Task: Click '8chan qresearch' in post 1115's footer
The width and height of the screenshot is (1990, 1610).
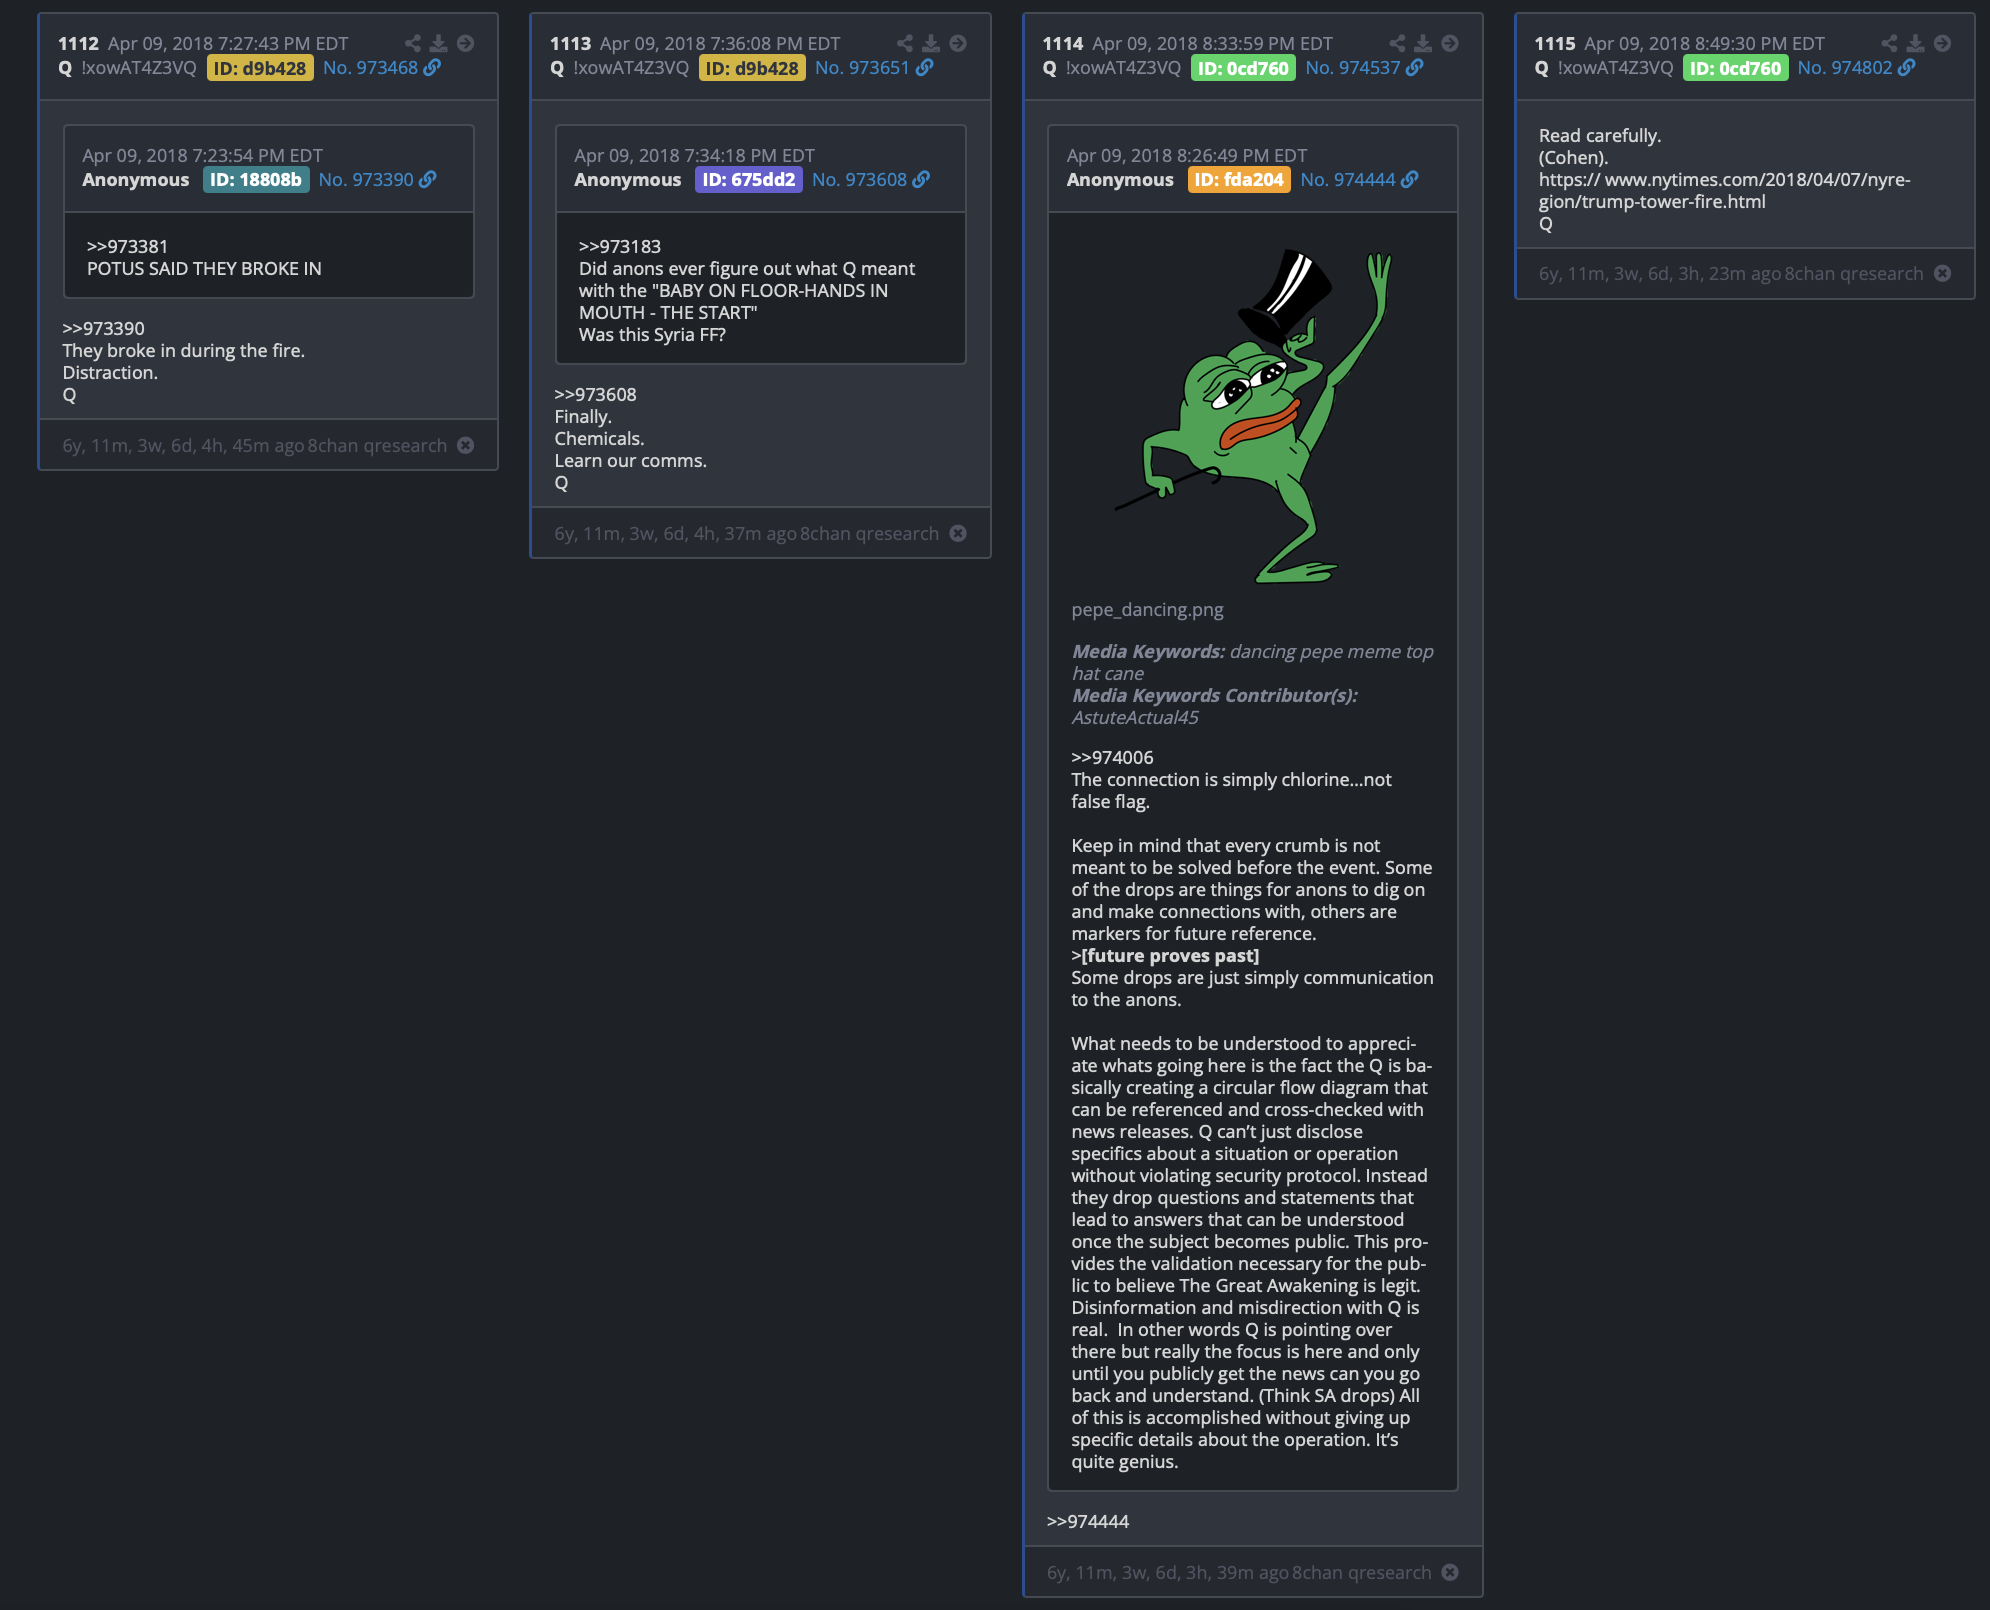Action: pyautogui.click(x=1854, y=273)
